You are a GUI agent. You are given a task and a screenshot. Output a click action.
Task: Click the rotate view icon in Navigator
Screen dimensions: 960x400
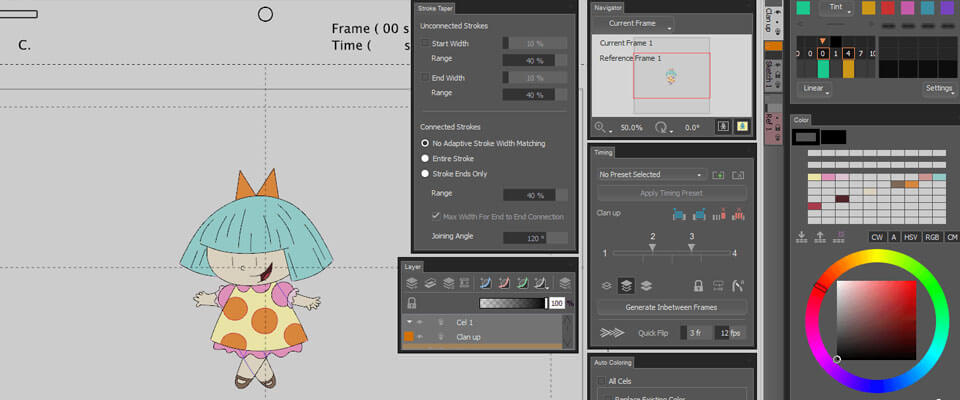[660, 127]
